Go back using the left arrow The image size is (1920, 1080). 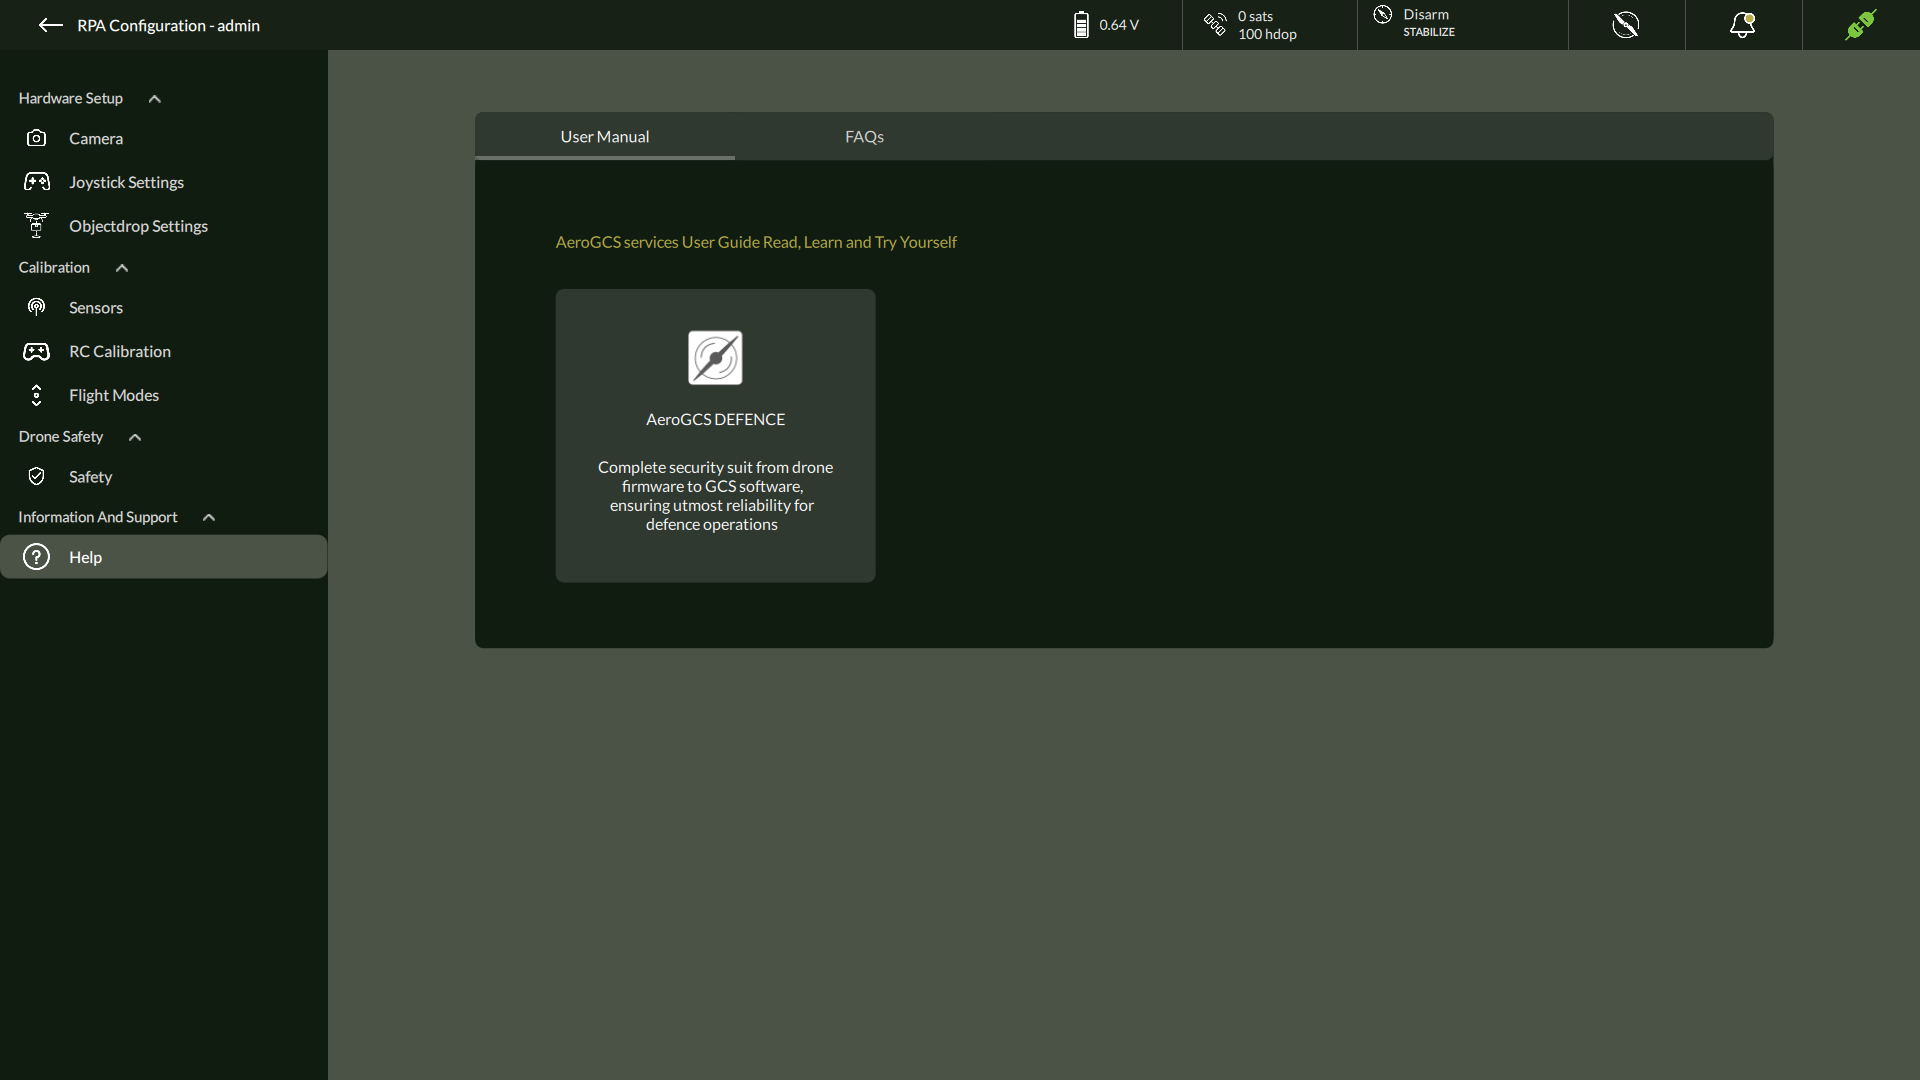[50, 25]
